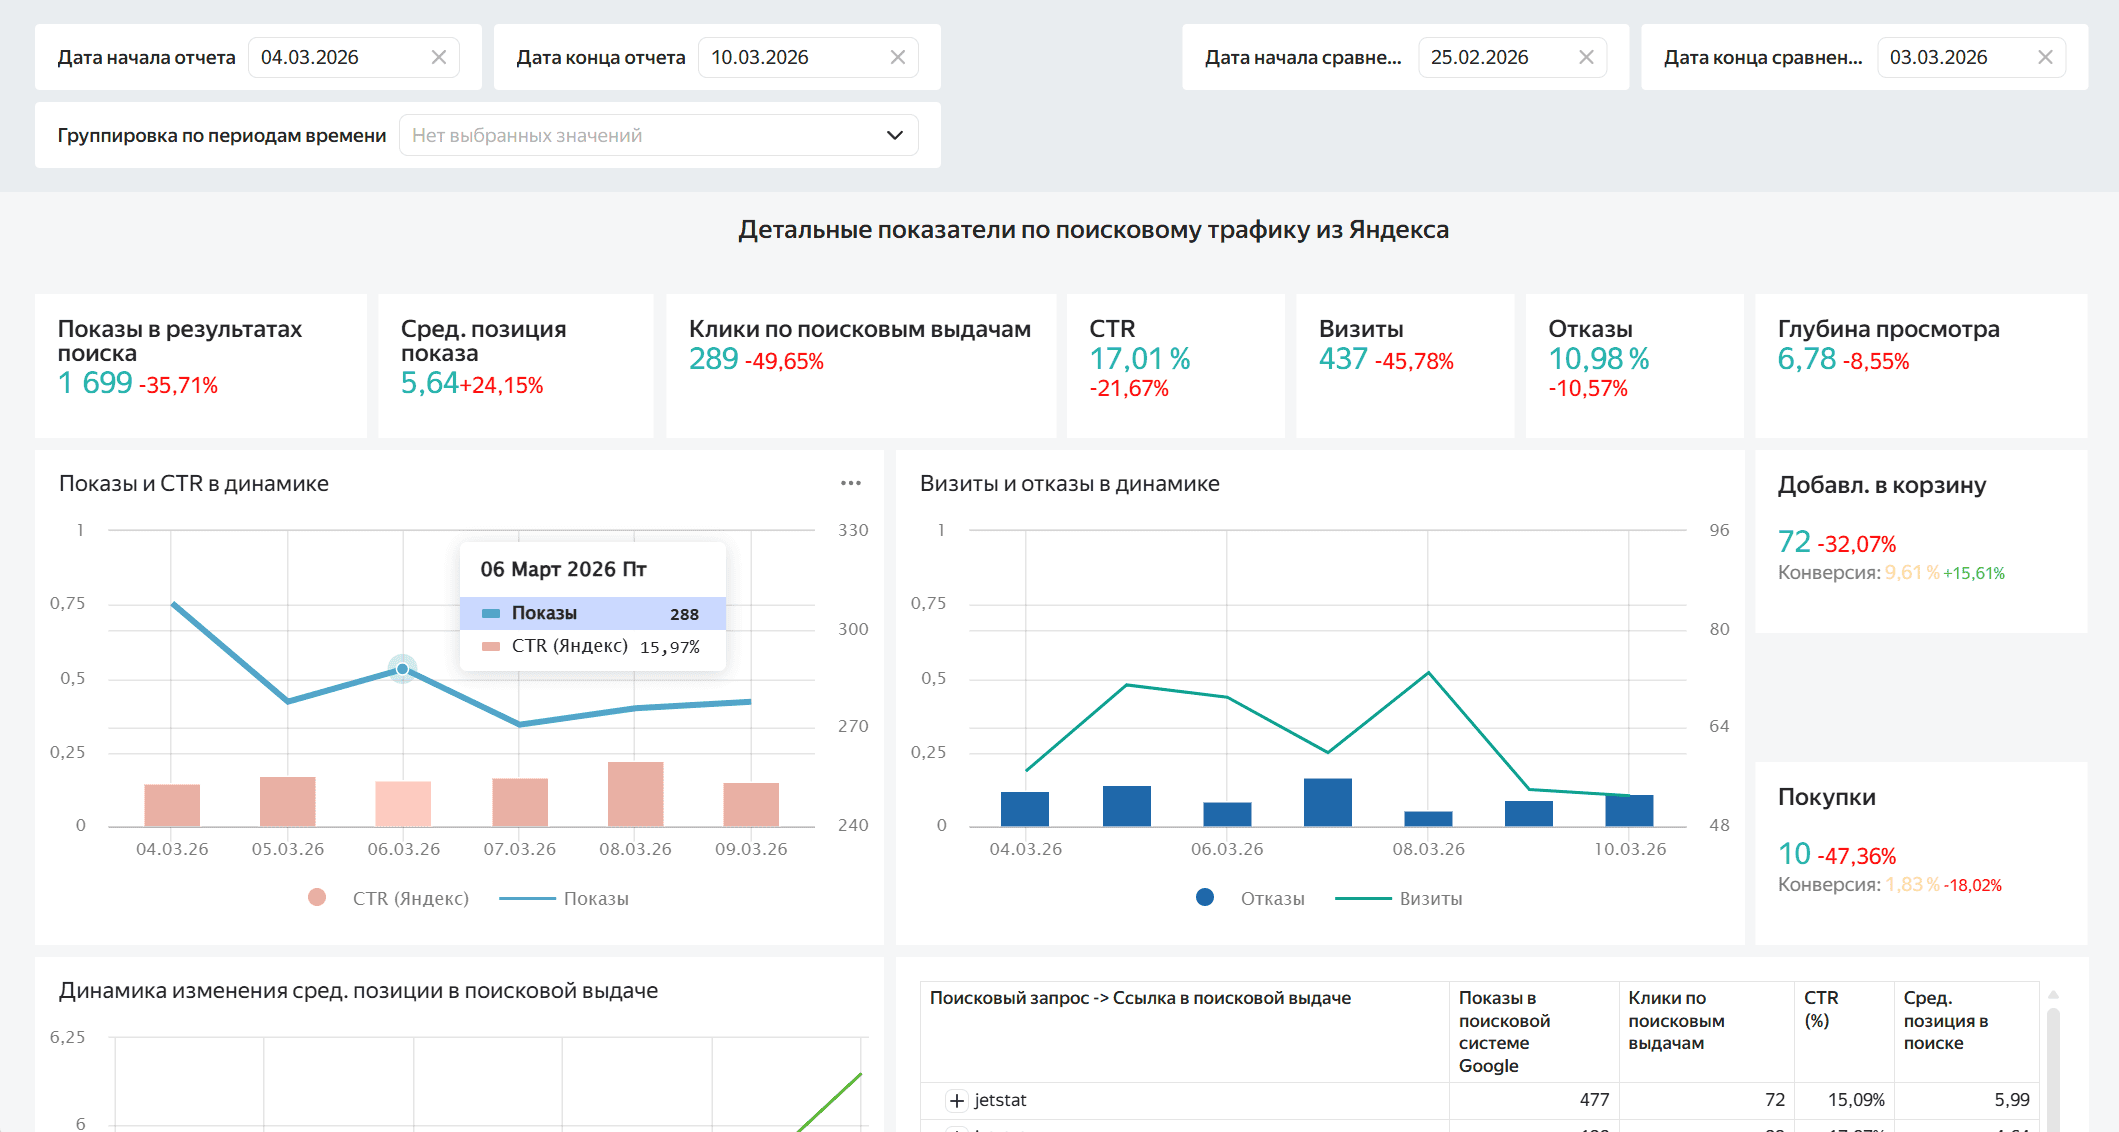Open three-dots menu of Показы и CTR chart

[850, 484]
